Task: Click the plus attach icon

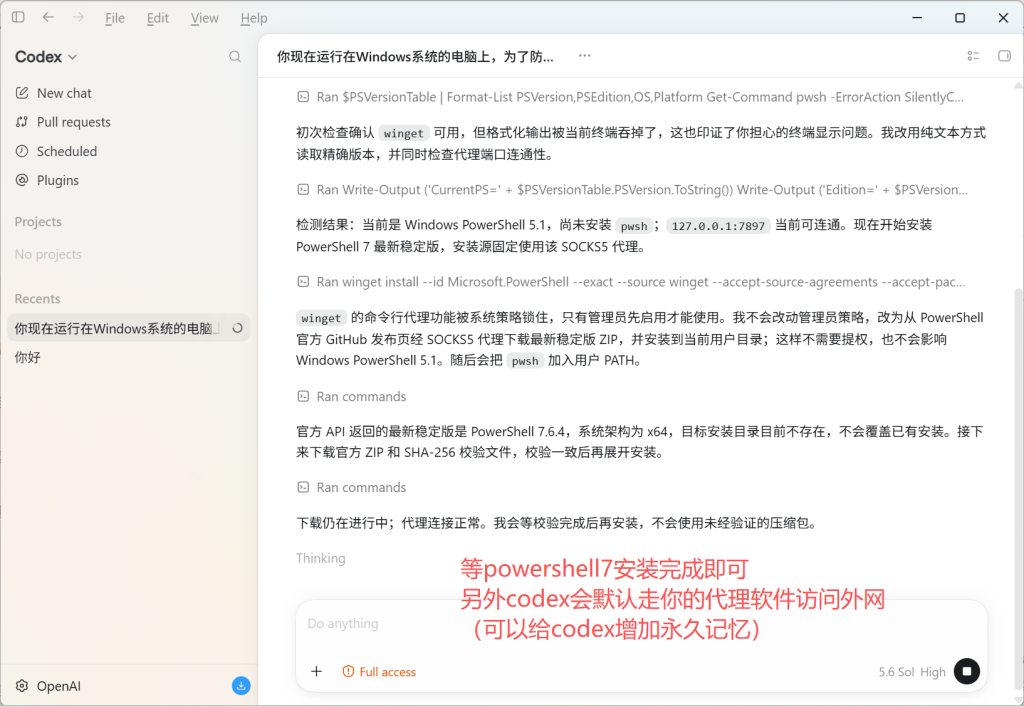Action: (x=316, y=671)
